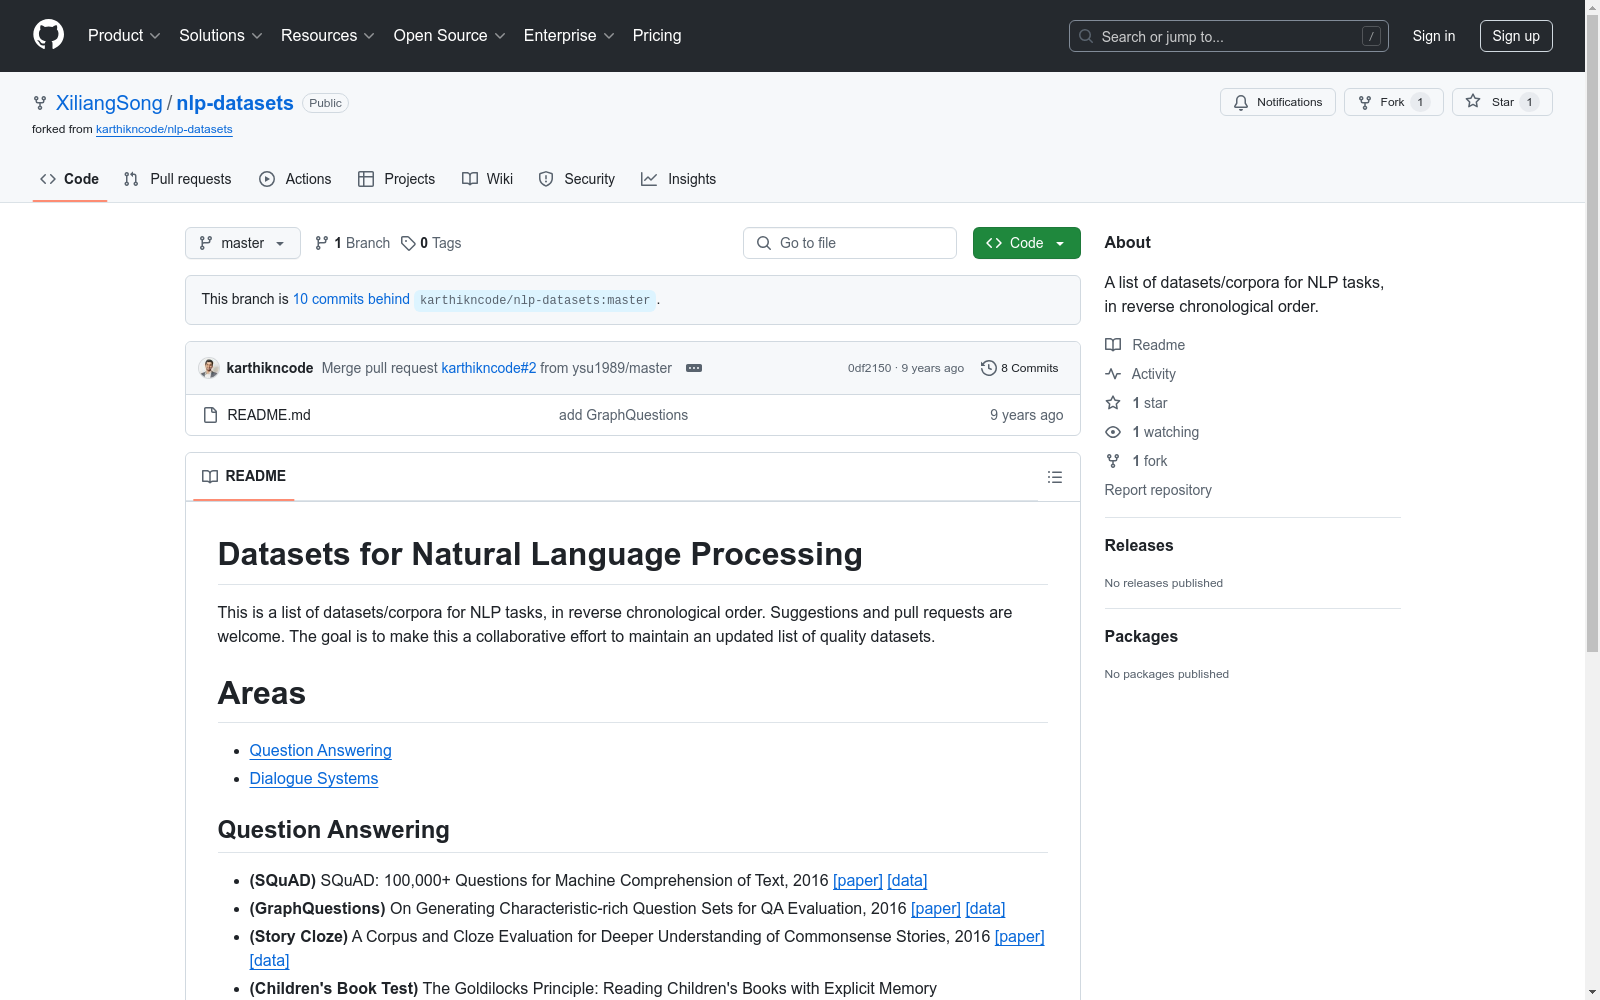Screen dimensions: 1600x1000
Task: Click the forked repo icon beside XiliangSong
Action: [x=40, y=103]
